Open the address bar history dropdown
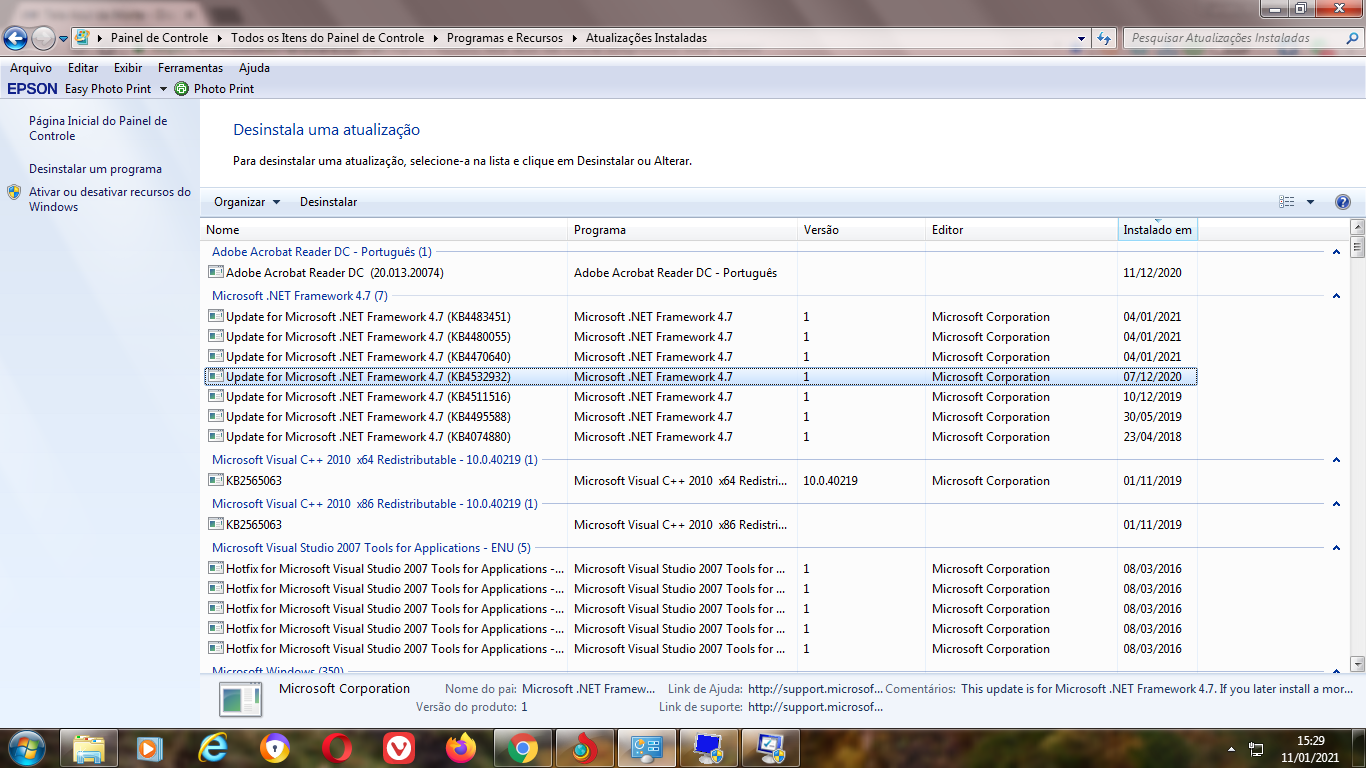Image resolution: width=1366 pixels, height=768 pixels. pos(1082,38)
